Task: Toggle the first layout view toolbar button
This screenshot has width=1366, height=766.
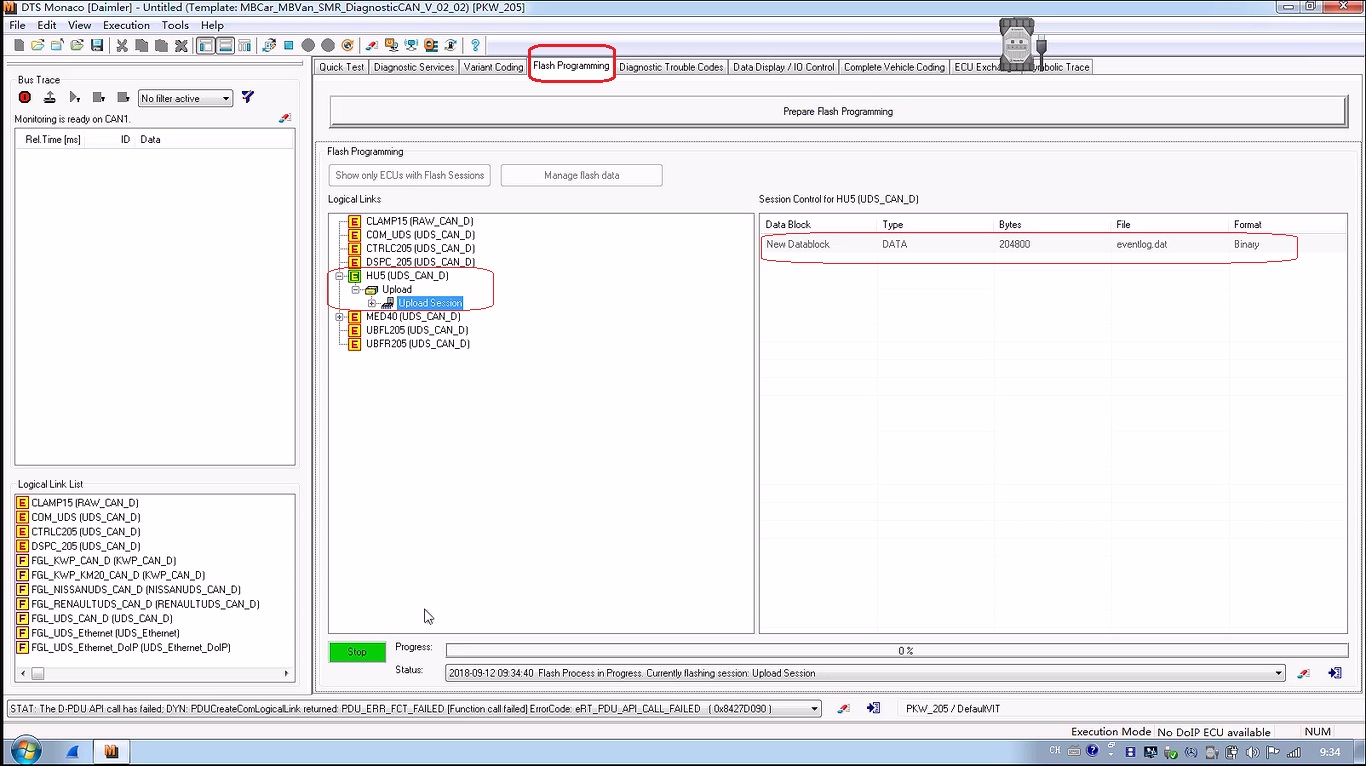Action: [206, 45]
